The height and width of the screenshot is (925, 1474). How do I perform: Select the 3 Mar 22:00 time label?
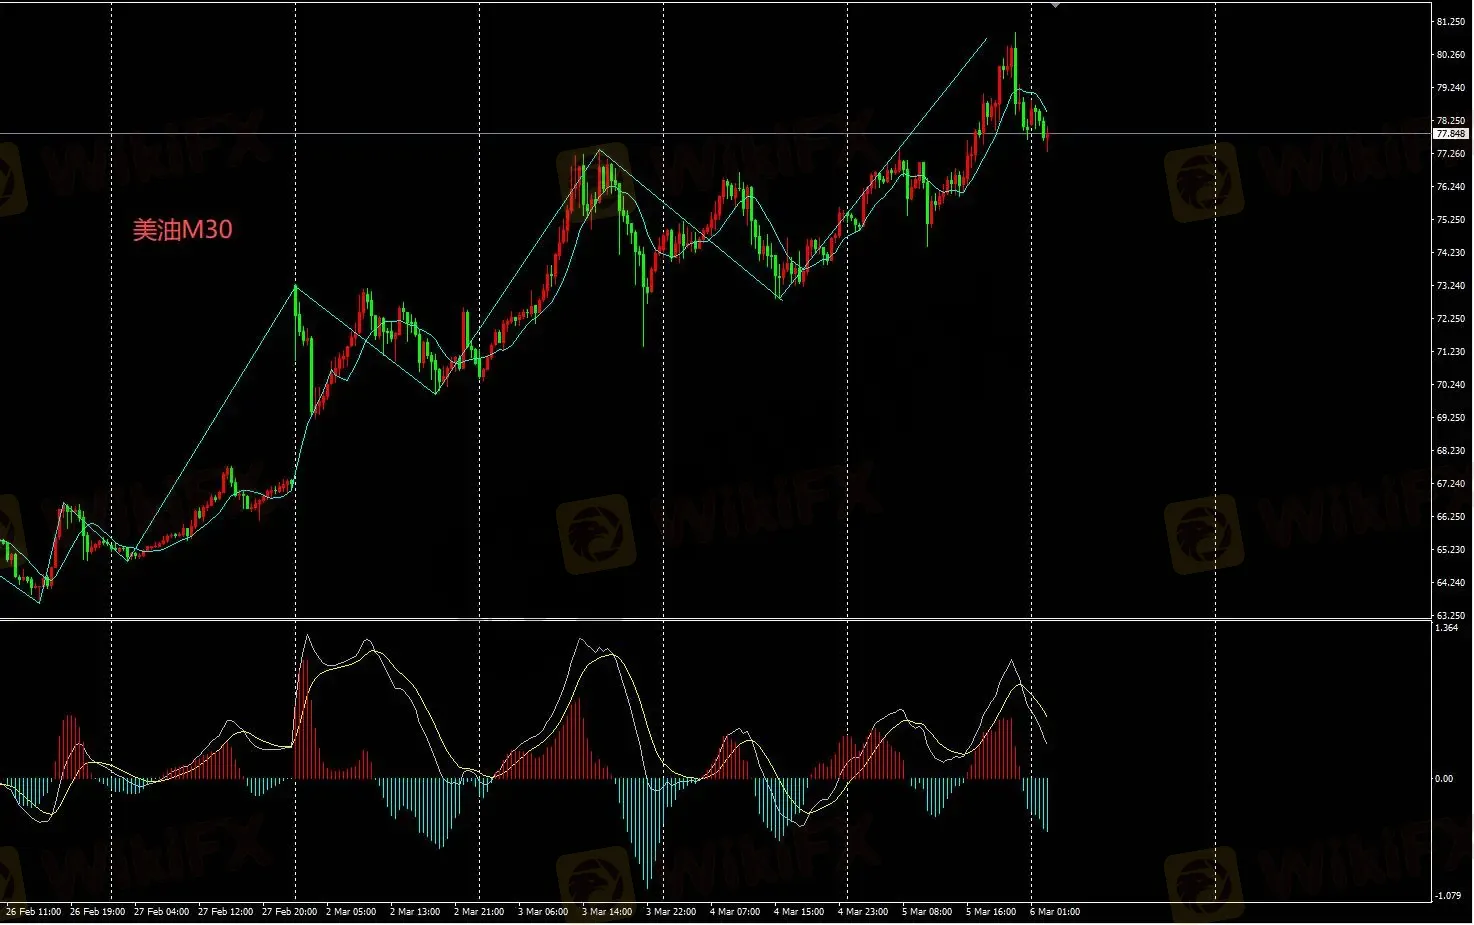[x=671, y=912]
